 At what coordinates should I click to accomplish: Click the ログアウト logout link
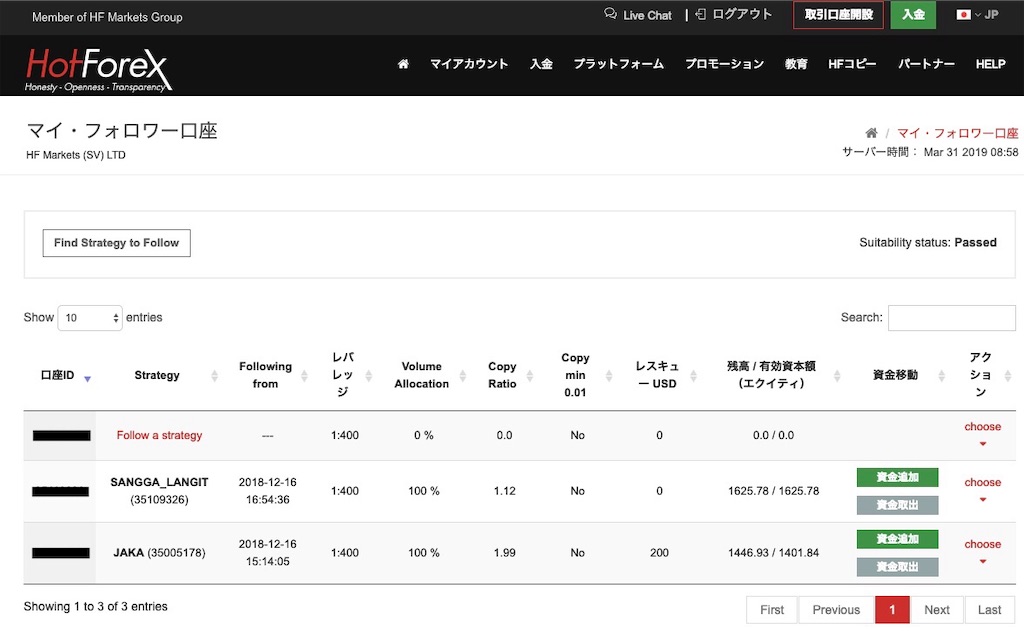(734, 14)
